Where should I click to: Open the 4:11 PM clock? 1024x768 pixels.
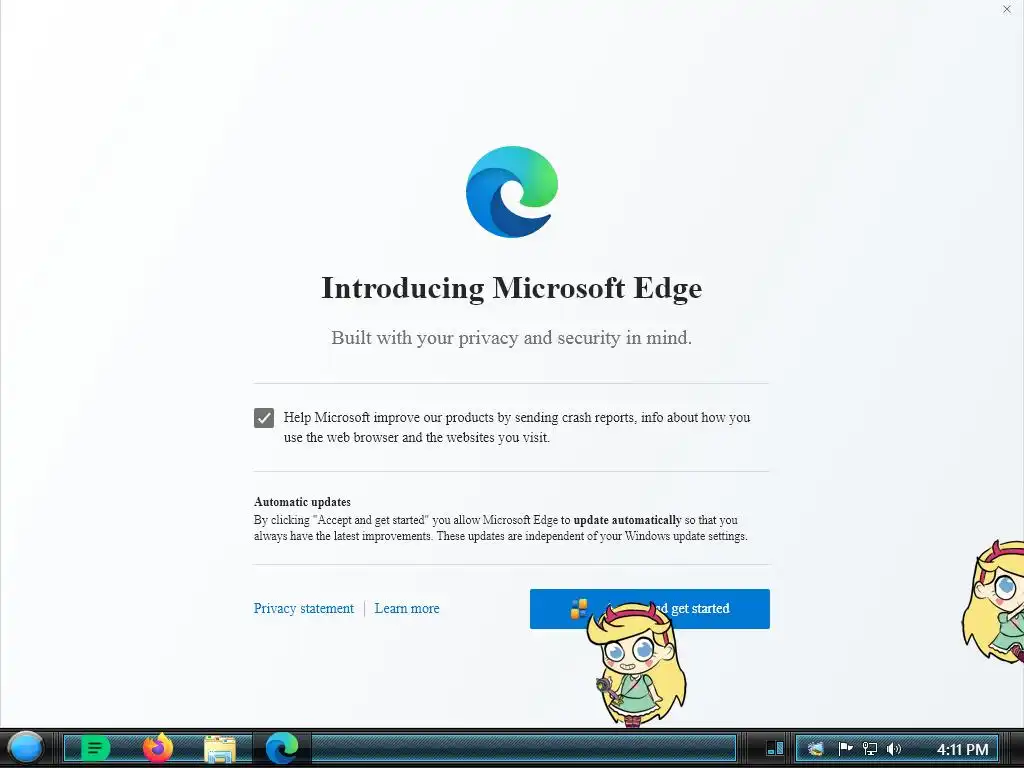963,750
